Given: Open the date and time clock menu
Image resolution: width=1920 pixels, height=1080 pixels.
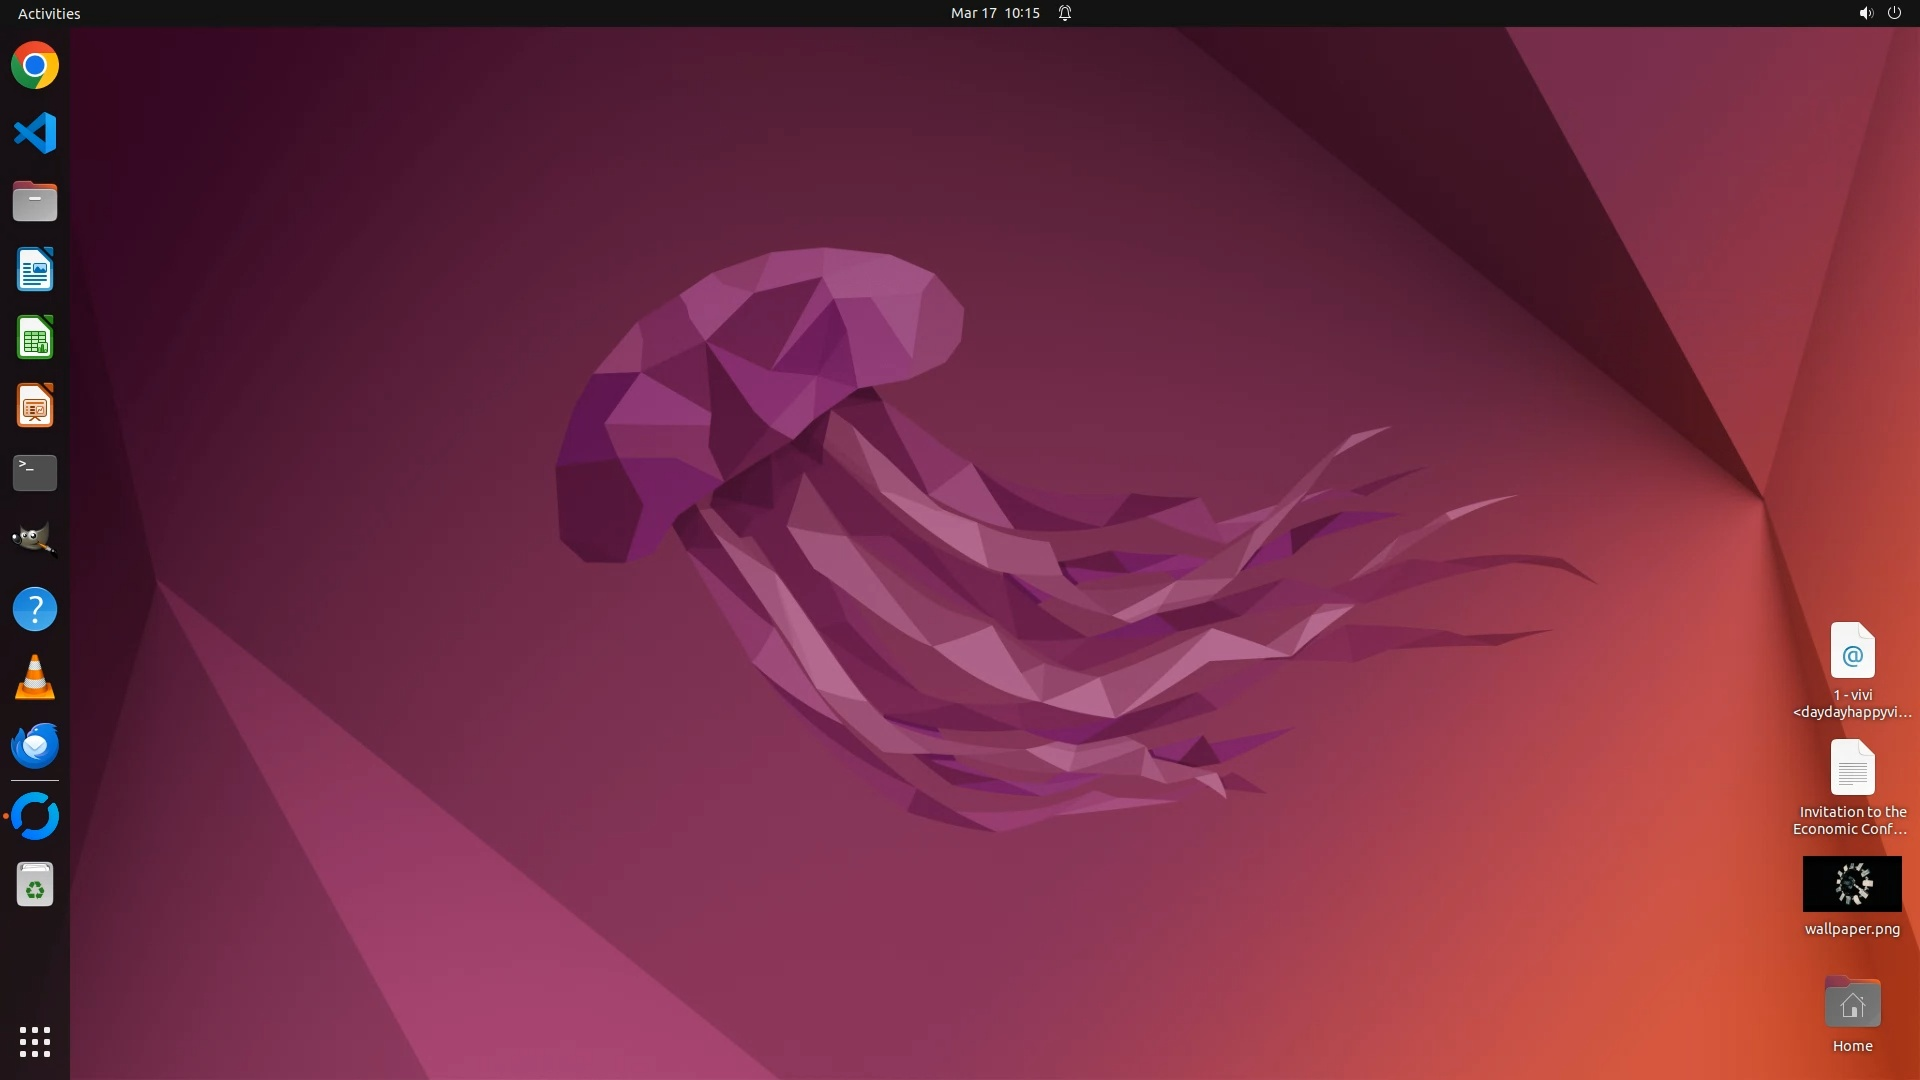Looking at the screenshot, I should (994, 13).
